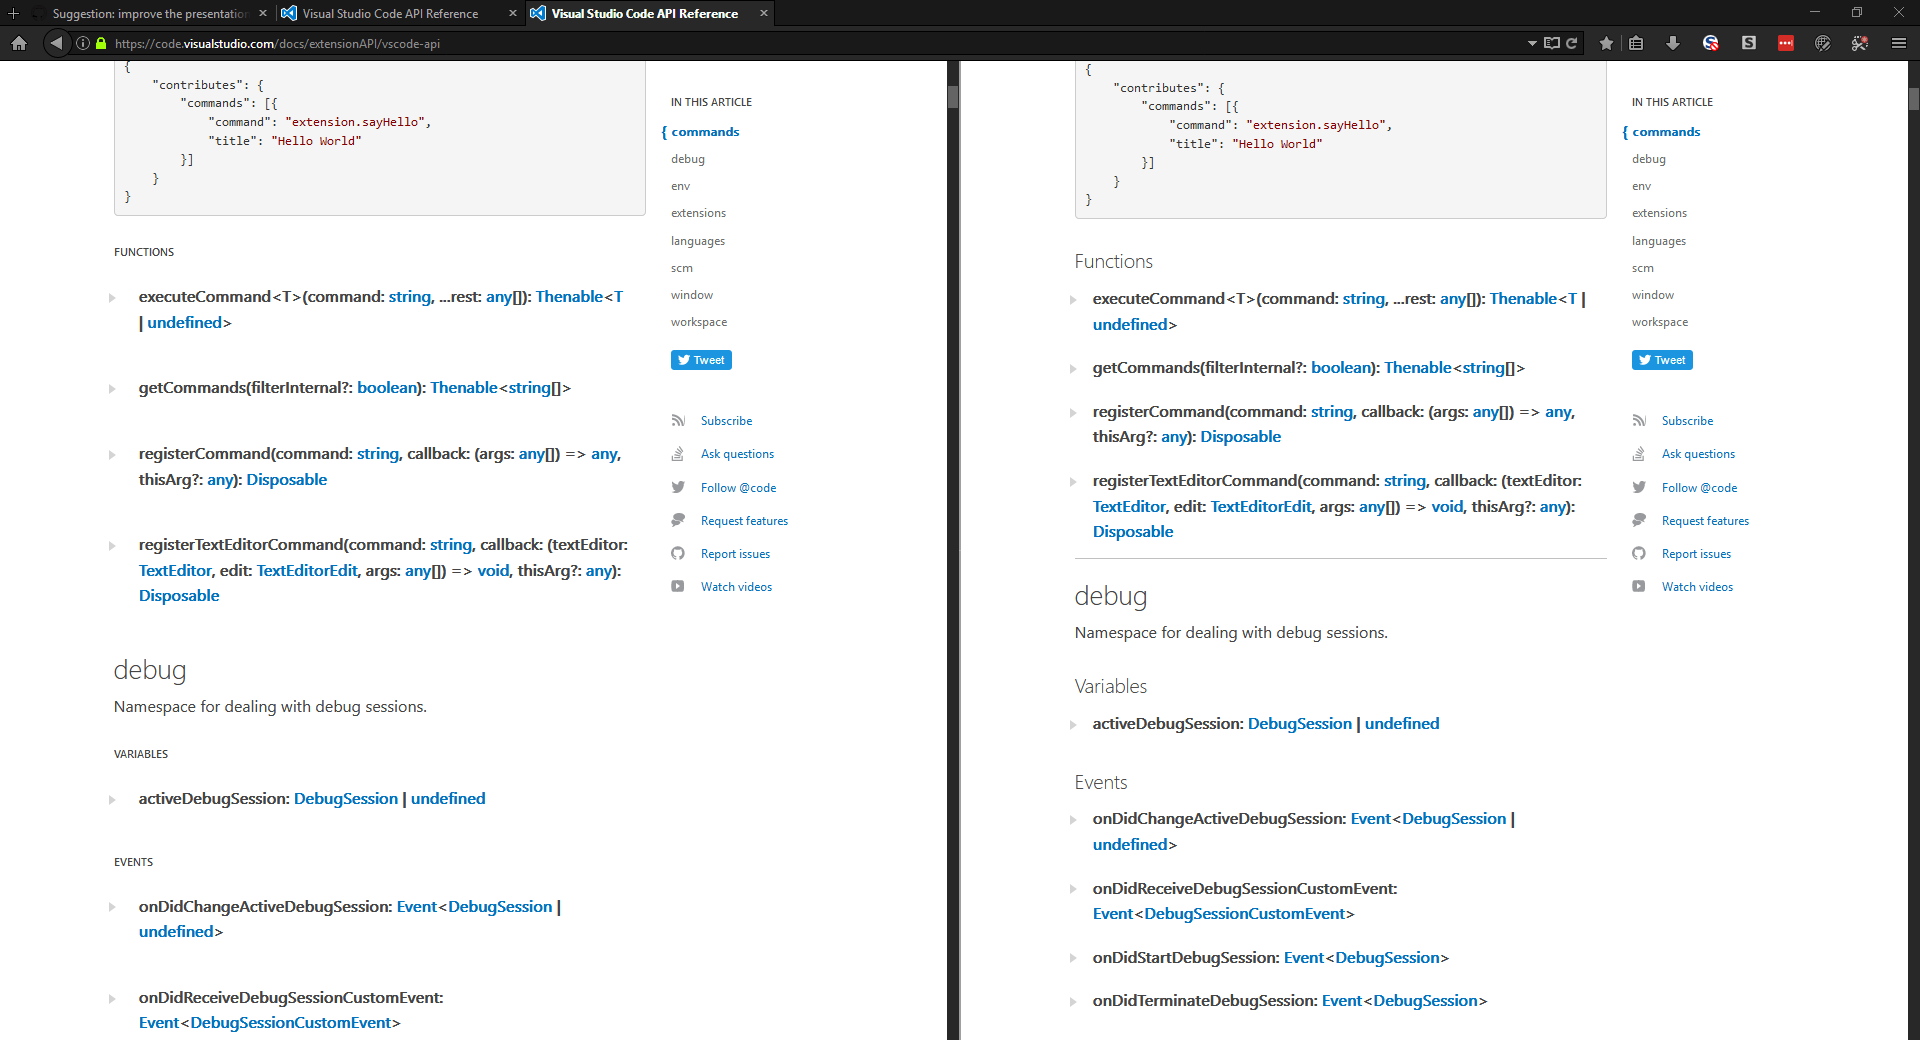This screenshot has width=1920, height=1040.
Task: Open the LastPass extension
Action: (x=1785, y=43)
